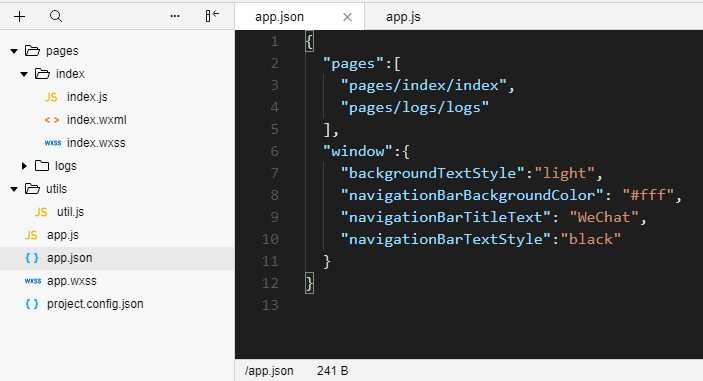Collapse the file tree sidebar panel
This screenshot has width=703, height=381.
[x=212, y=16]
